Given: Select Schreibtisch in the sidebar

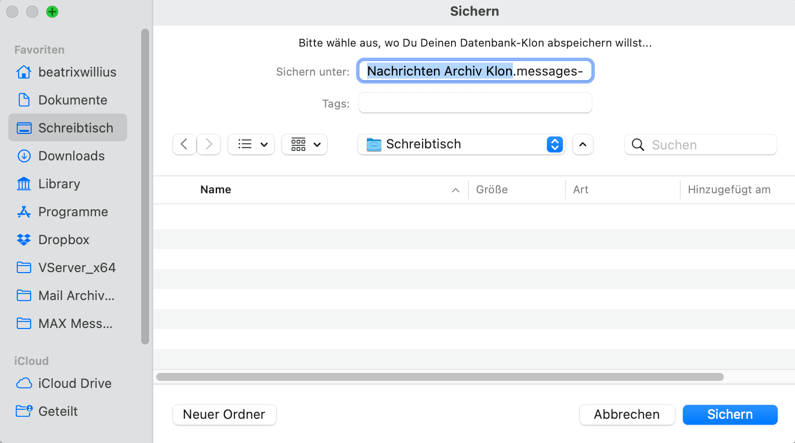Looking at the screenshot, I should [x=67, y=128].
